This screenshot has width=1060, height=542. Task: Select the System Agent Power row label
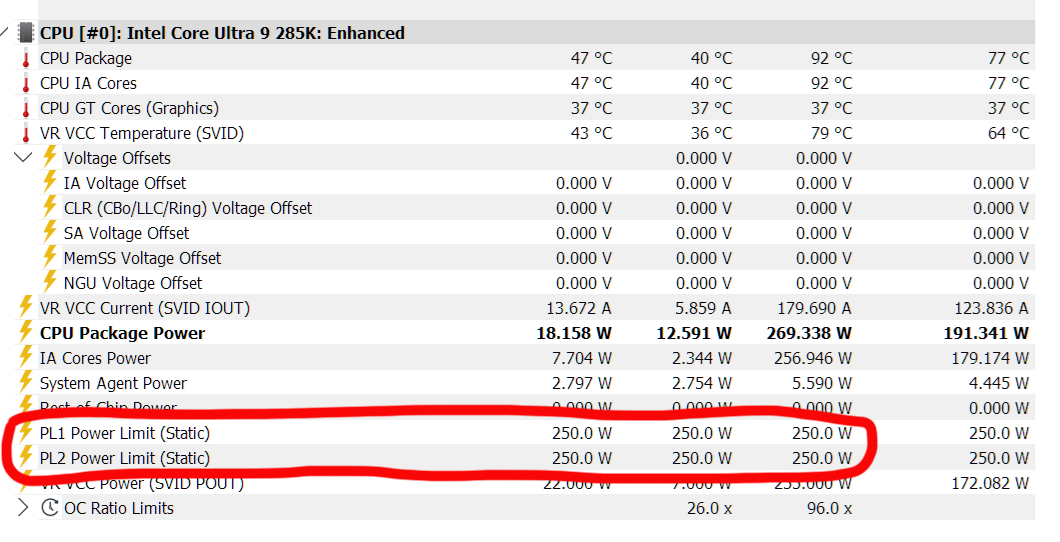click(114, 384)
